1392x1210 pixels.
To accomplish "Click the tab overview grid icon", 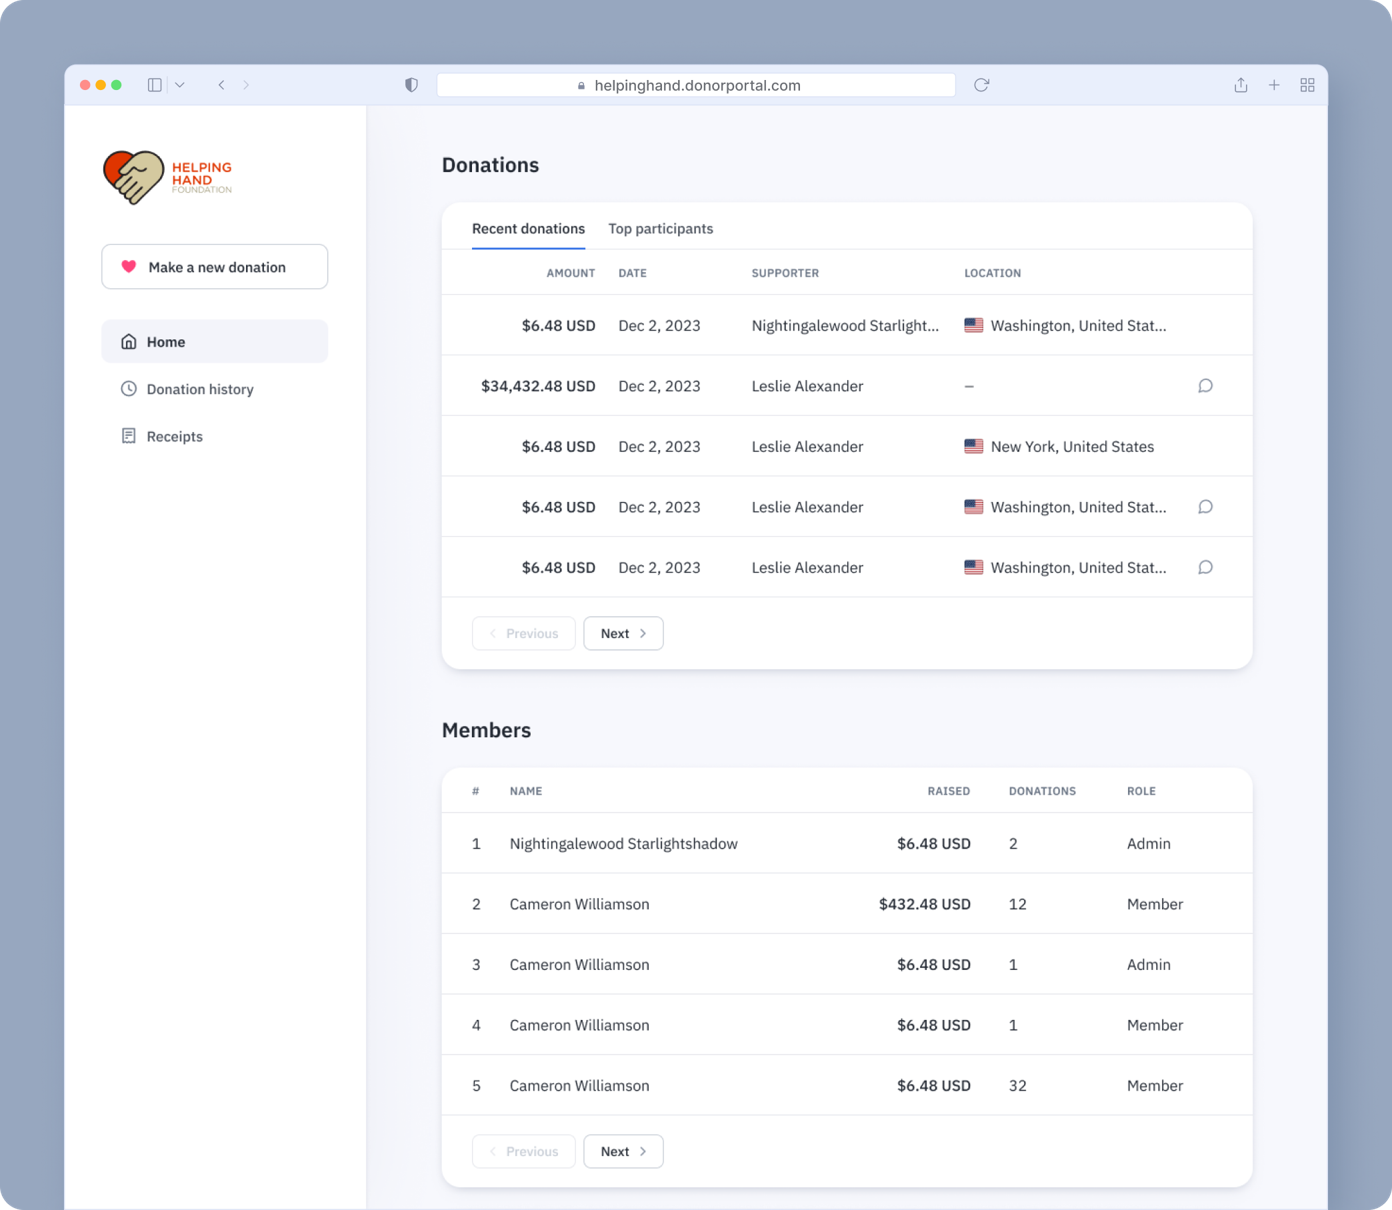I will click(1307, 85).
